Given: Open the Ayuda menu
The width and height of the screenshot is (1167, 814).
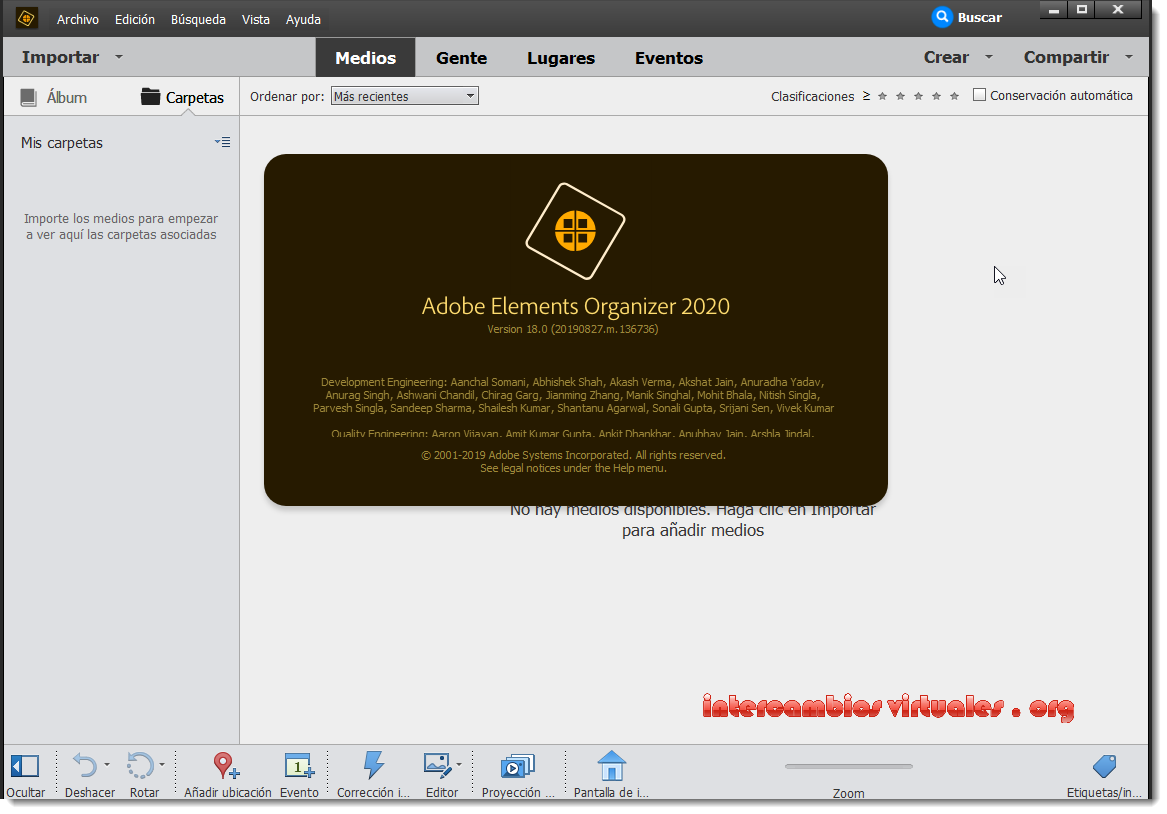Looking at the screenshot, I should (303, 19).
